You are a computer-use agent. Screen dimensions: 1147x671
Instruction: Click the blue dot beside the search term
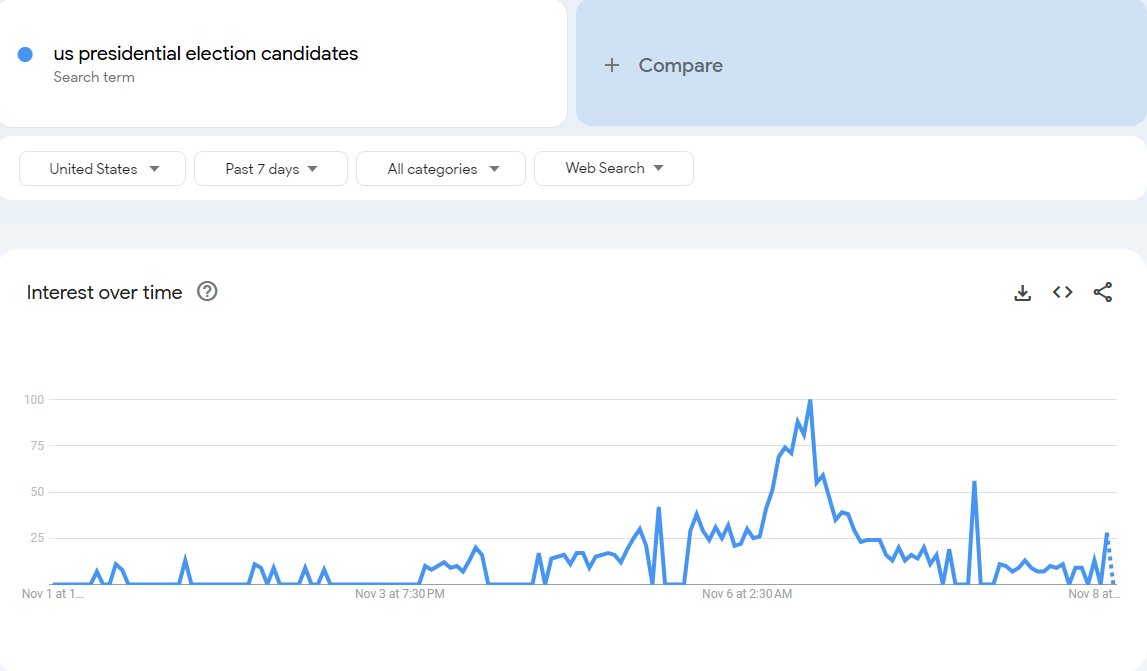pos(25,54)
